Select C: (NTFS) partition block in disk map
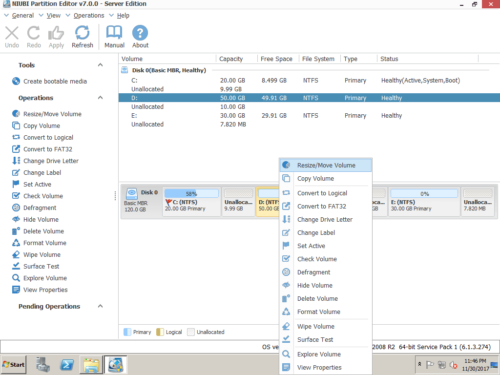 192,201
